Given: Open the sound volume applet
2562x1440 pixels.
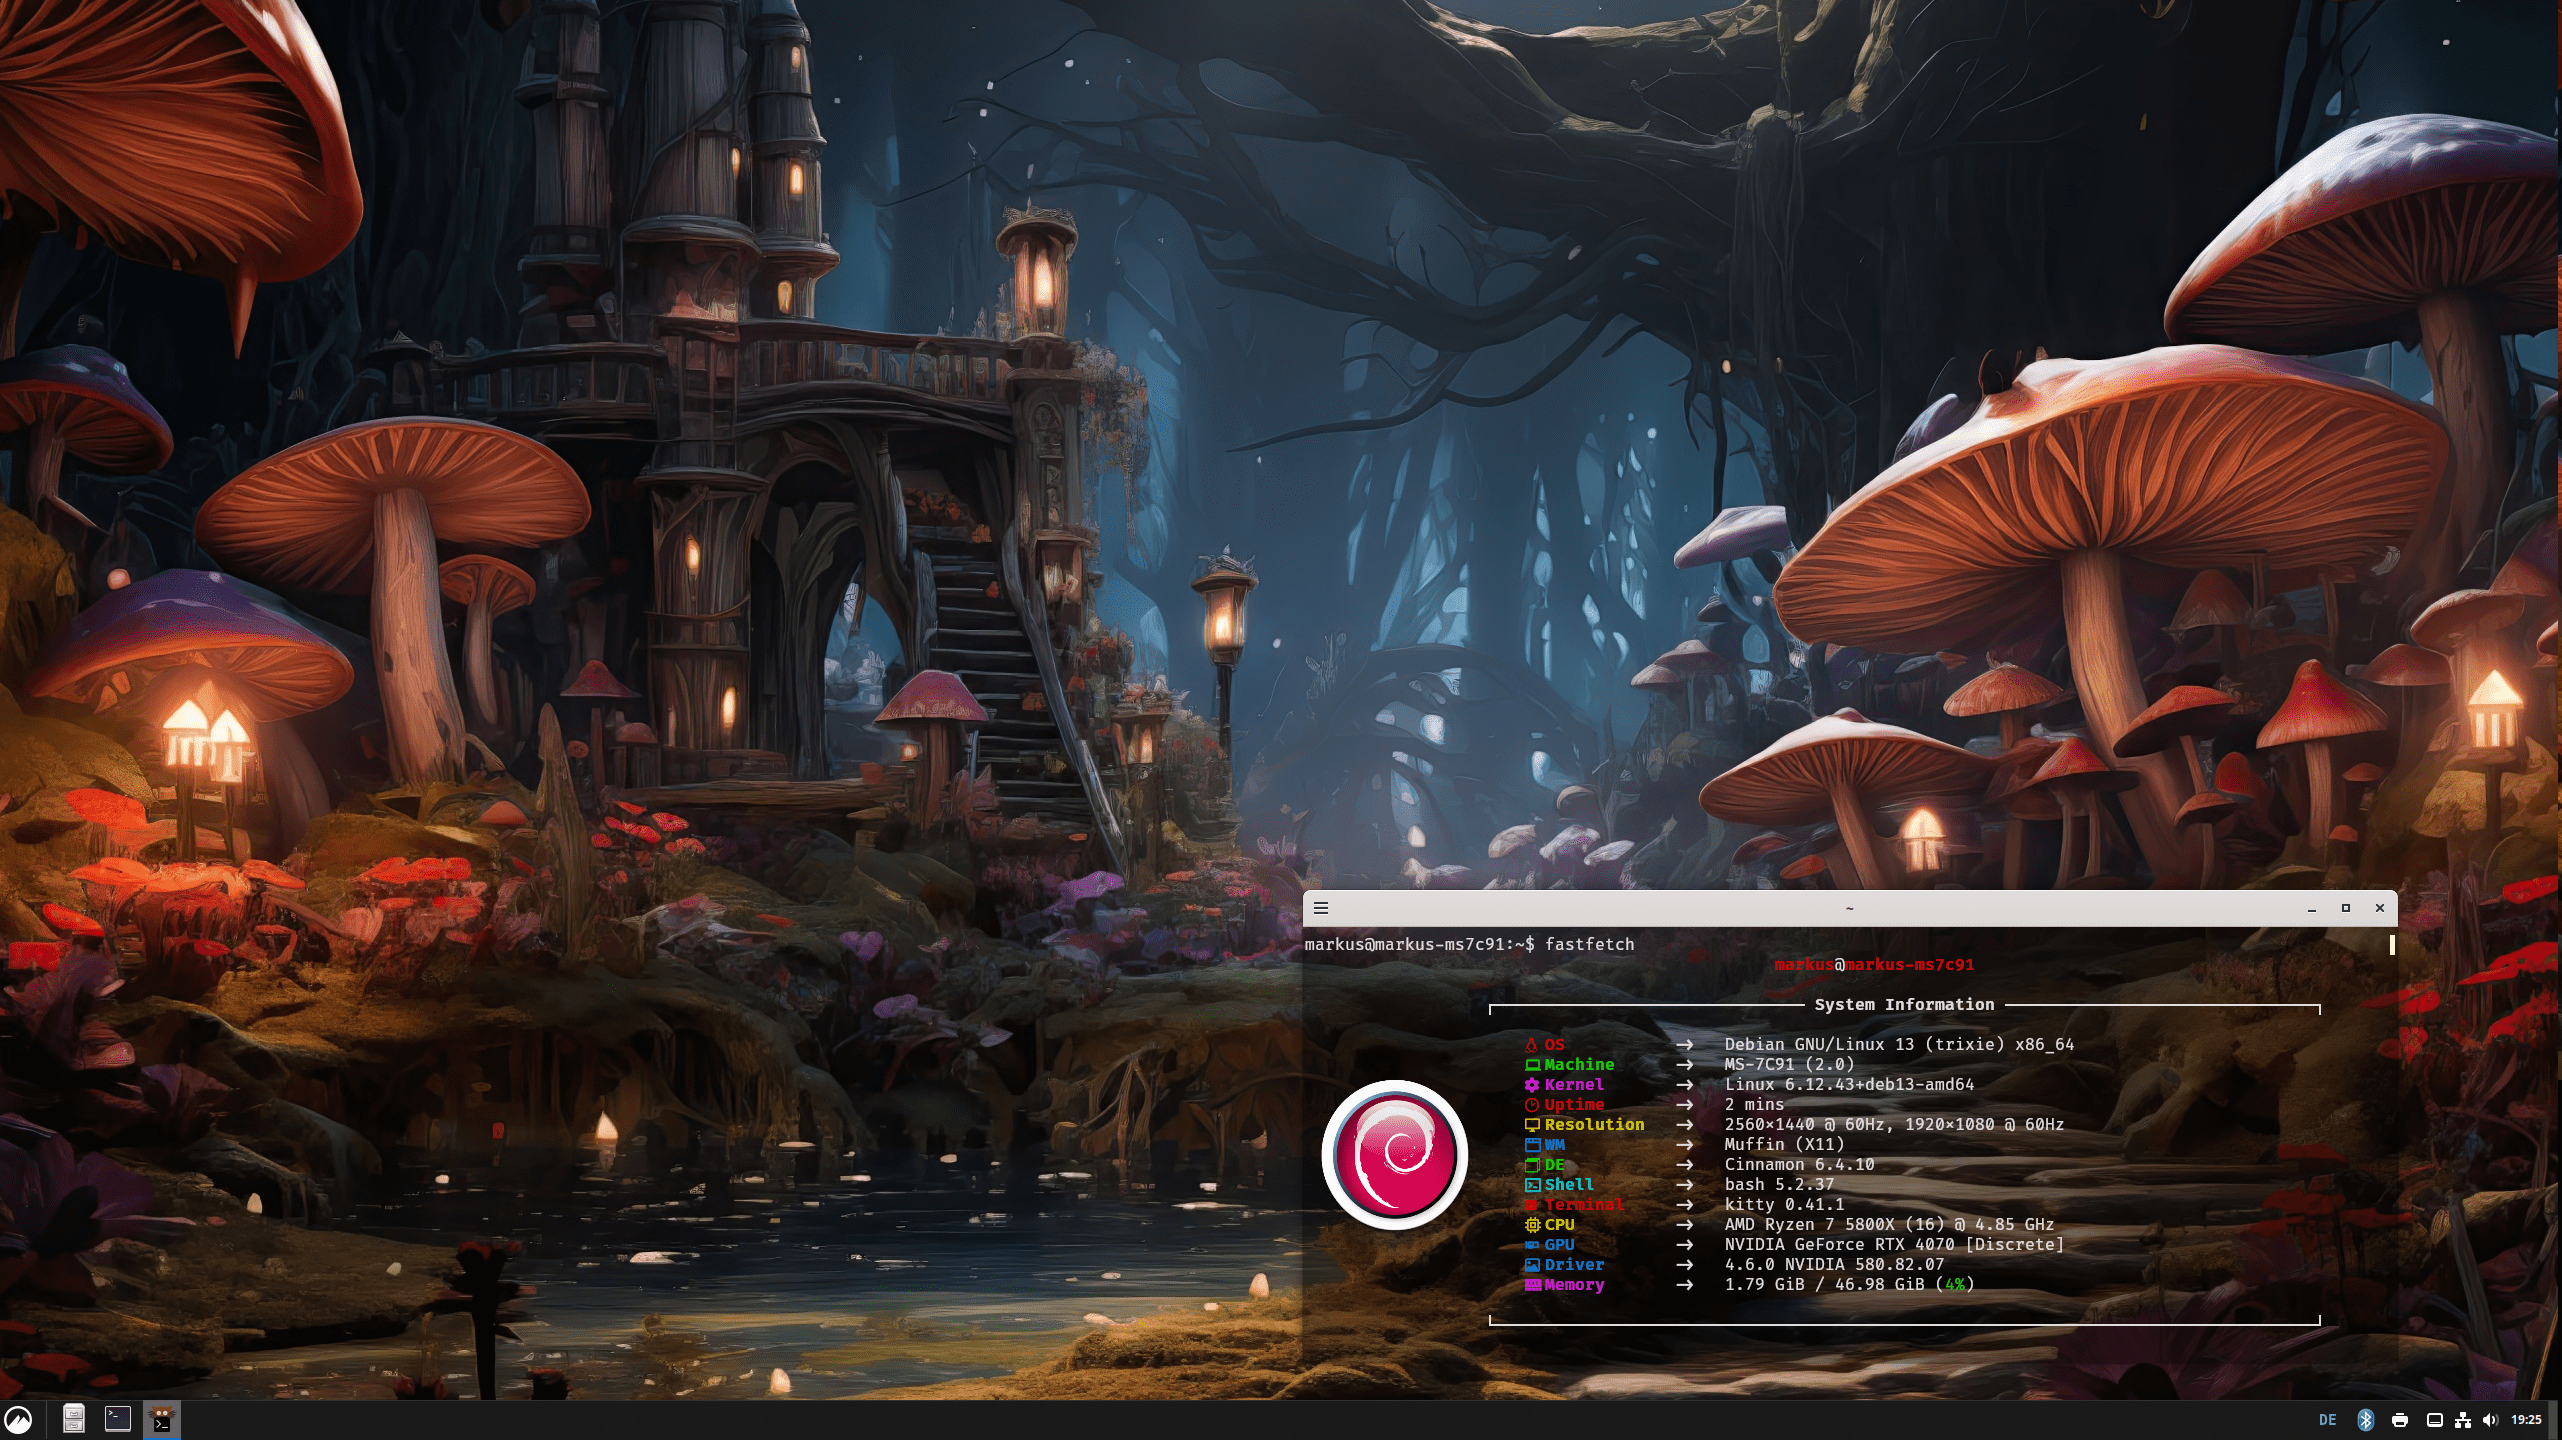Looking at the screenshot, I should click(2490, 1420).
